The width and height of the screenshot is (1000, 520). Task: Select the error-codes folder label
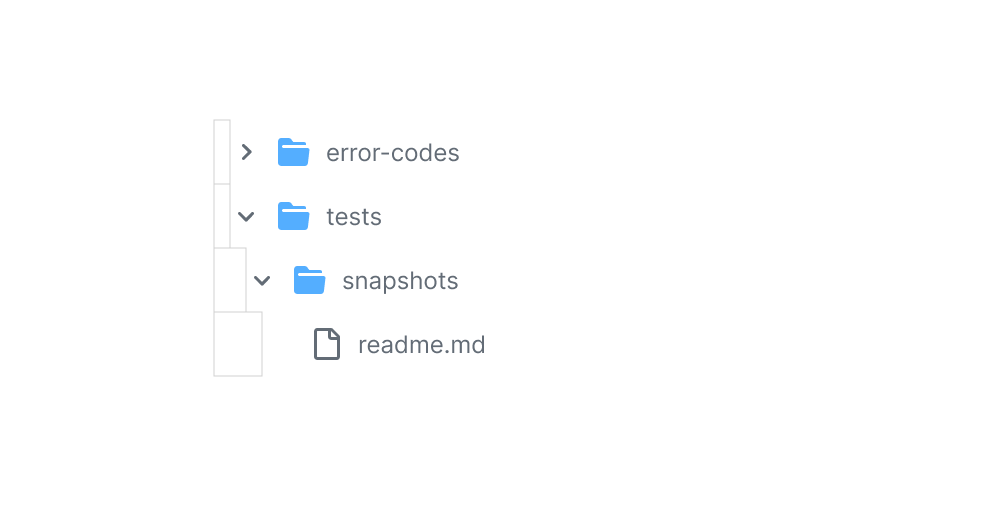(392, 153)
